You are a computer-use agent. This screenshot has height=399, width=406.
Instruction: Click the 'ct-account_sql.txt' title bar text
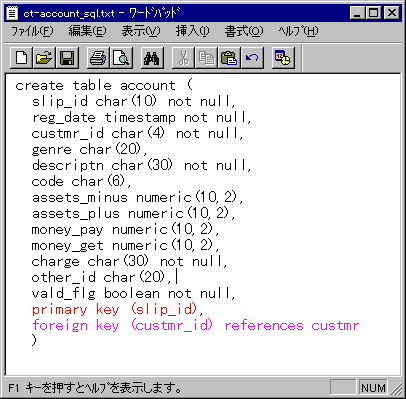coord(69,13)
